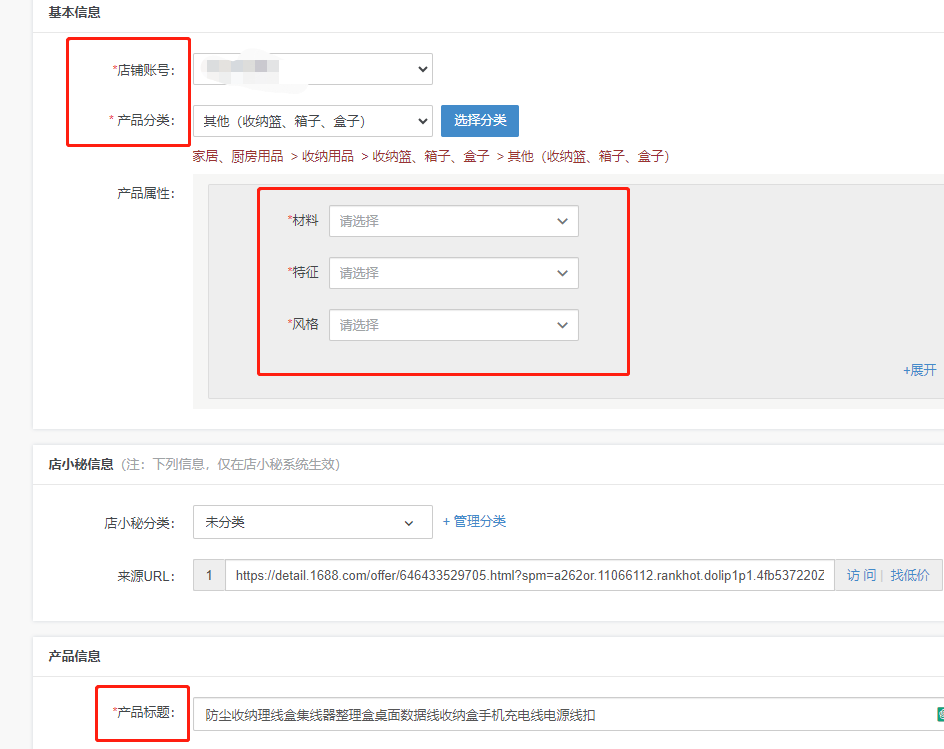Open the 产品分类 category dropdown
The height and width of the screenshot is (749, 944).
[x=310, y=120]
